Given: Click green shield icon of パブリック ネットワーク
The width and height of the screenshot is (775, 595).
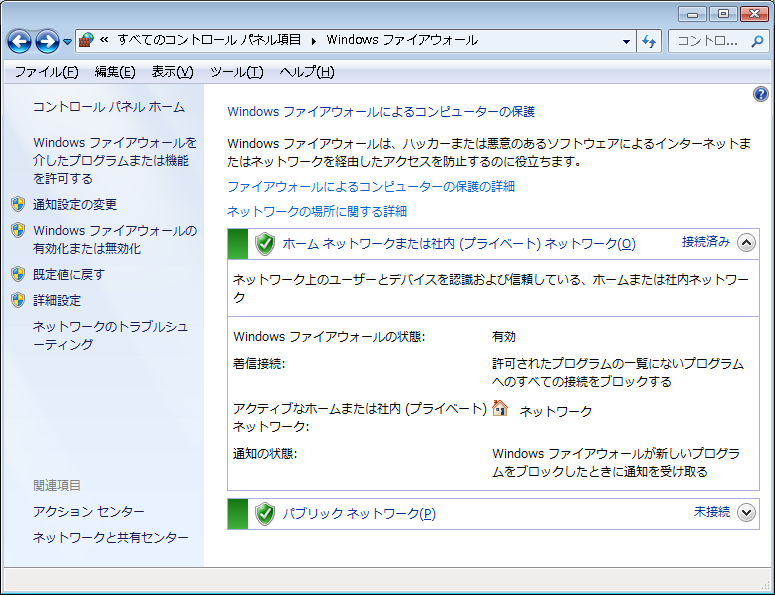Looking at the screenshot, I should tap(265, 514).
